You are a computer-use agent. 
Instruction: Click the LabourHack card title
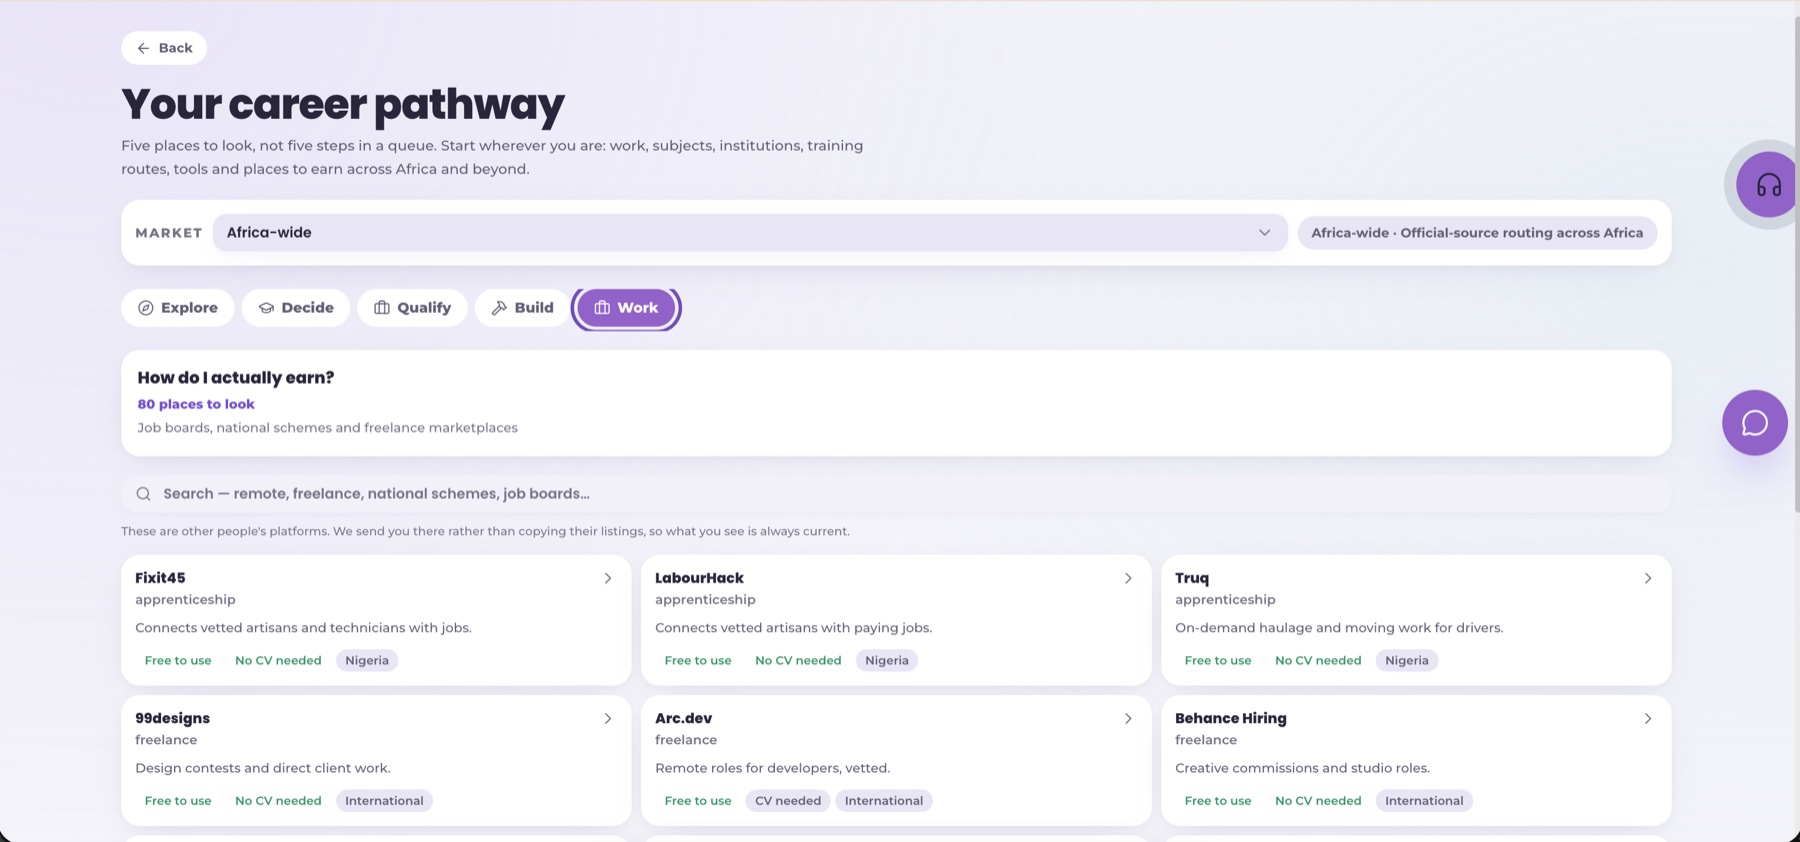click(699, 578)
